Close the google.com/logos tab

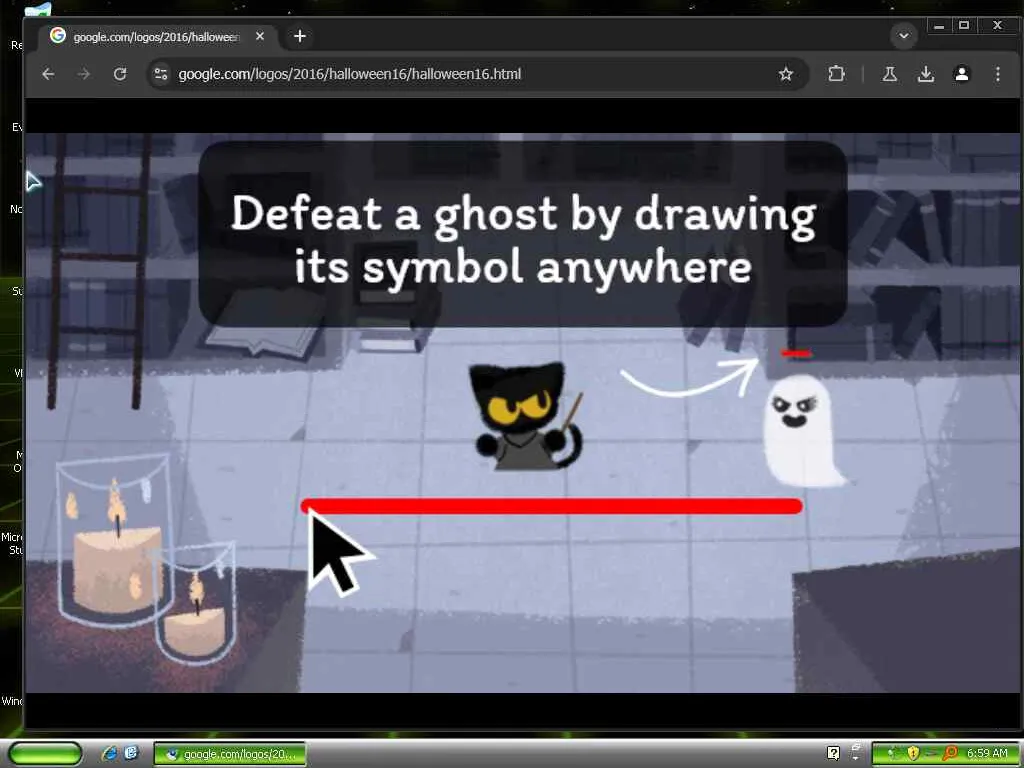(x=260, y=37)
